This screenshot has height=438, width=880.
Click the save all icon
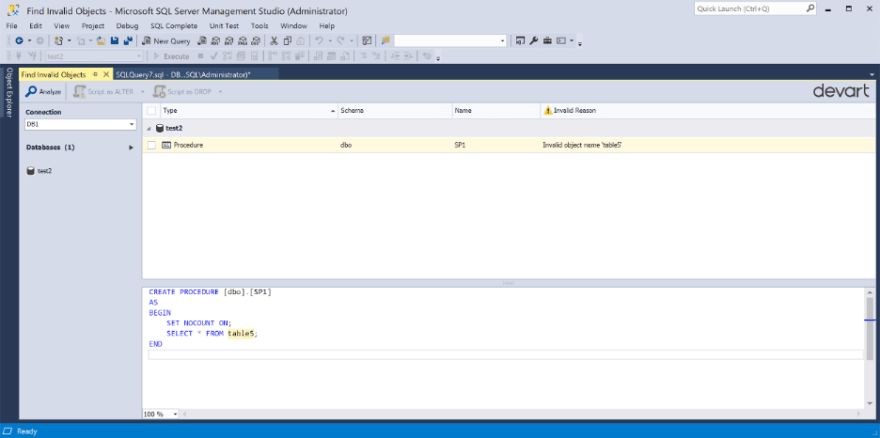(127, 41)
